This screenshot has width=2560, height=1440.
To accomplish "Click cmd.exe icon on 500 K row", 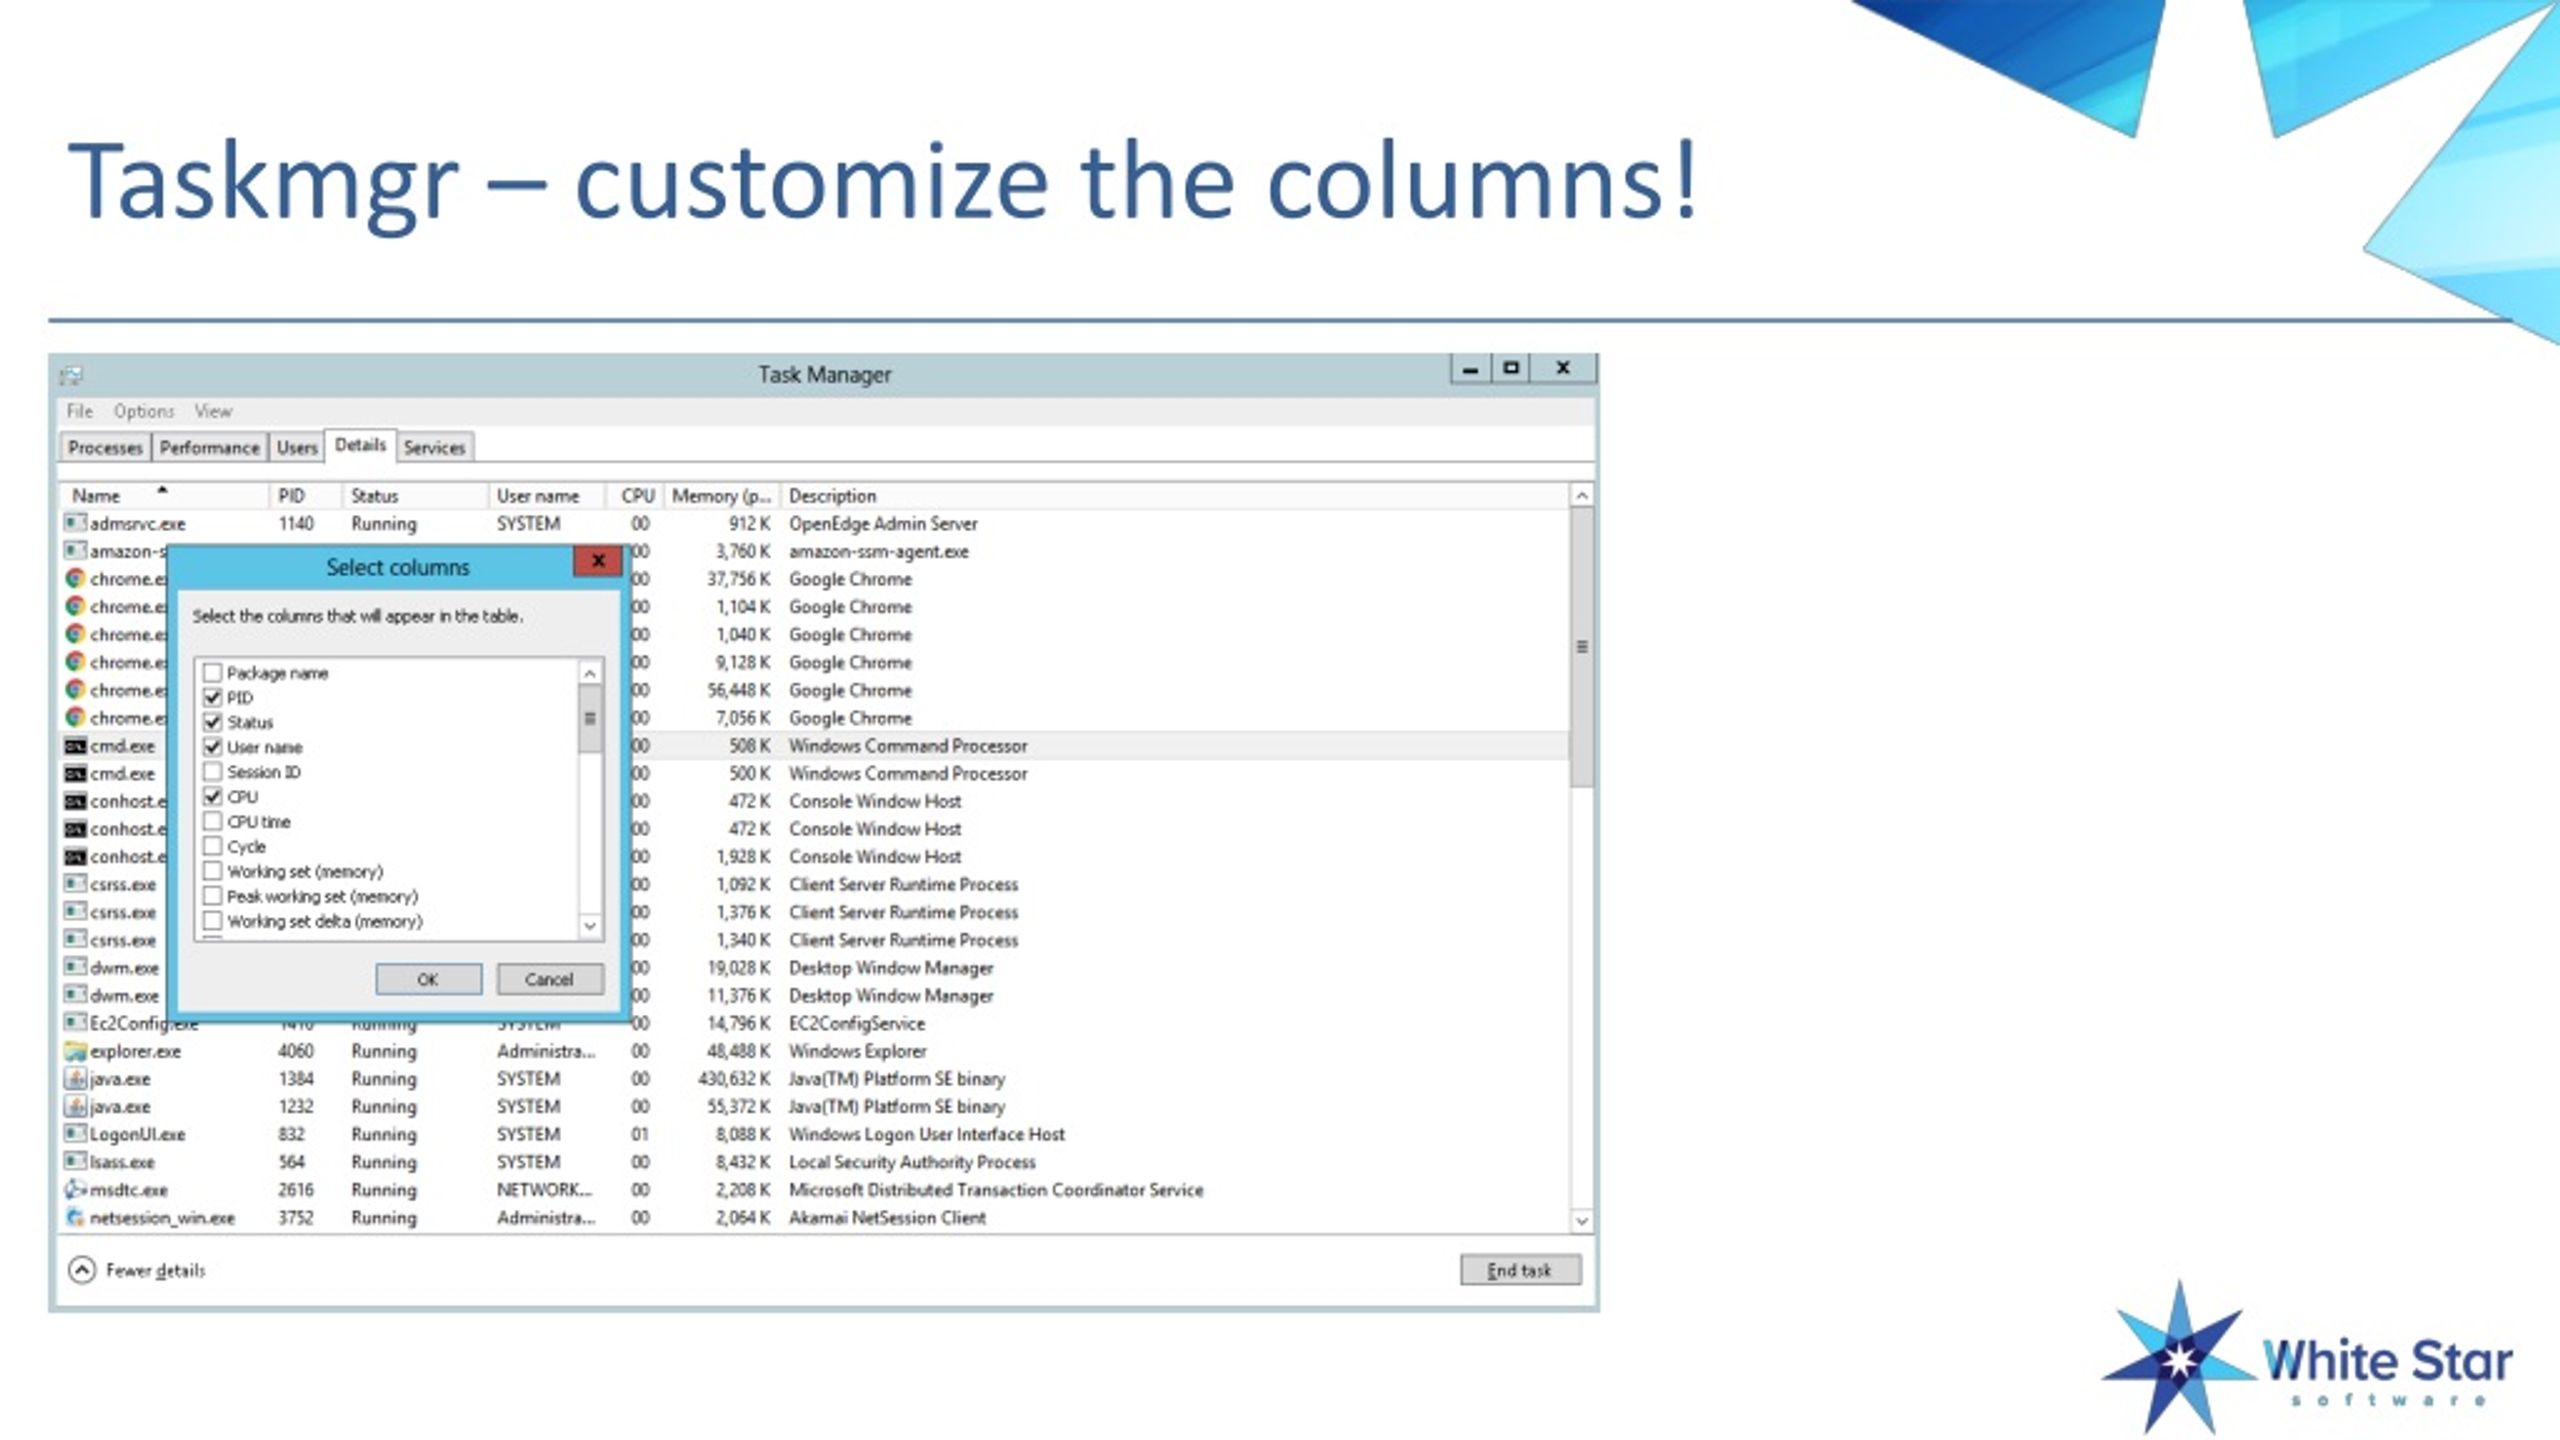I will pyautogui.click(x=75, y=774).
